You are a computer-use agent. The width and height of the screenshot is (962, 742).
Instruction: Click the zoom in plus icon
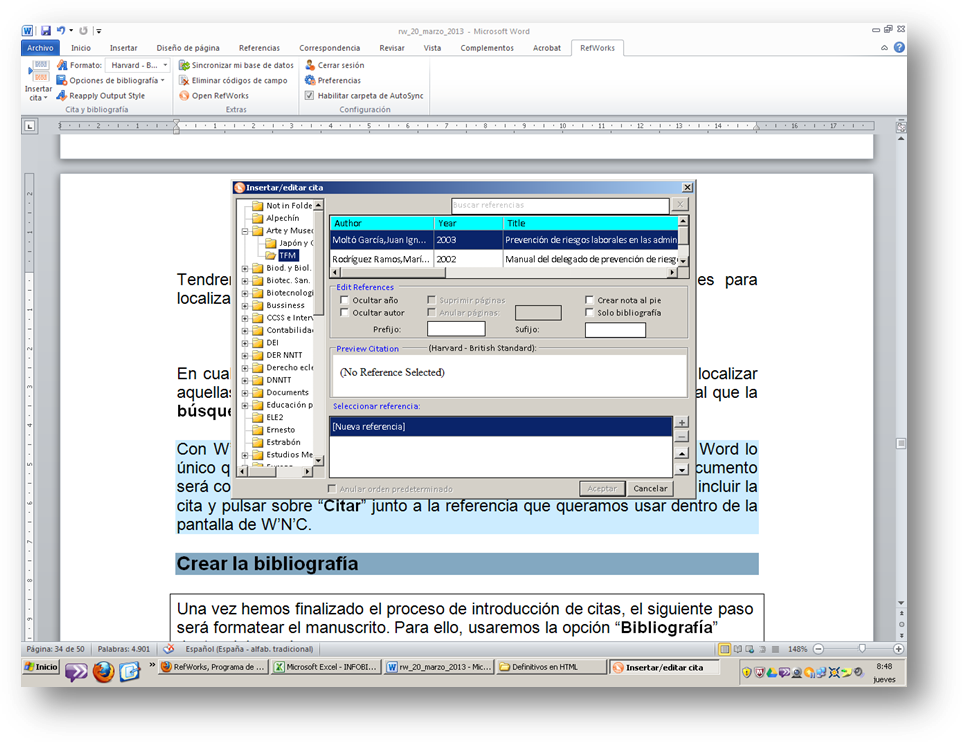[898, 649]
